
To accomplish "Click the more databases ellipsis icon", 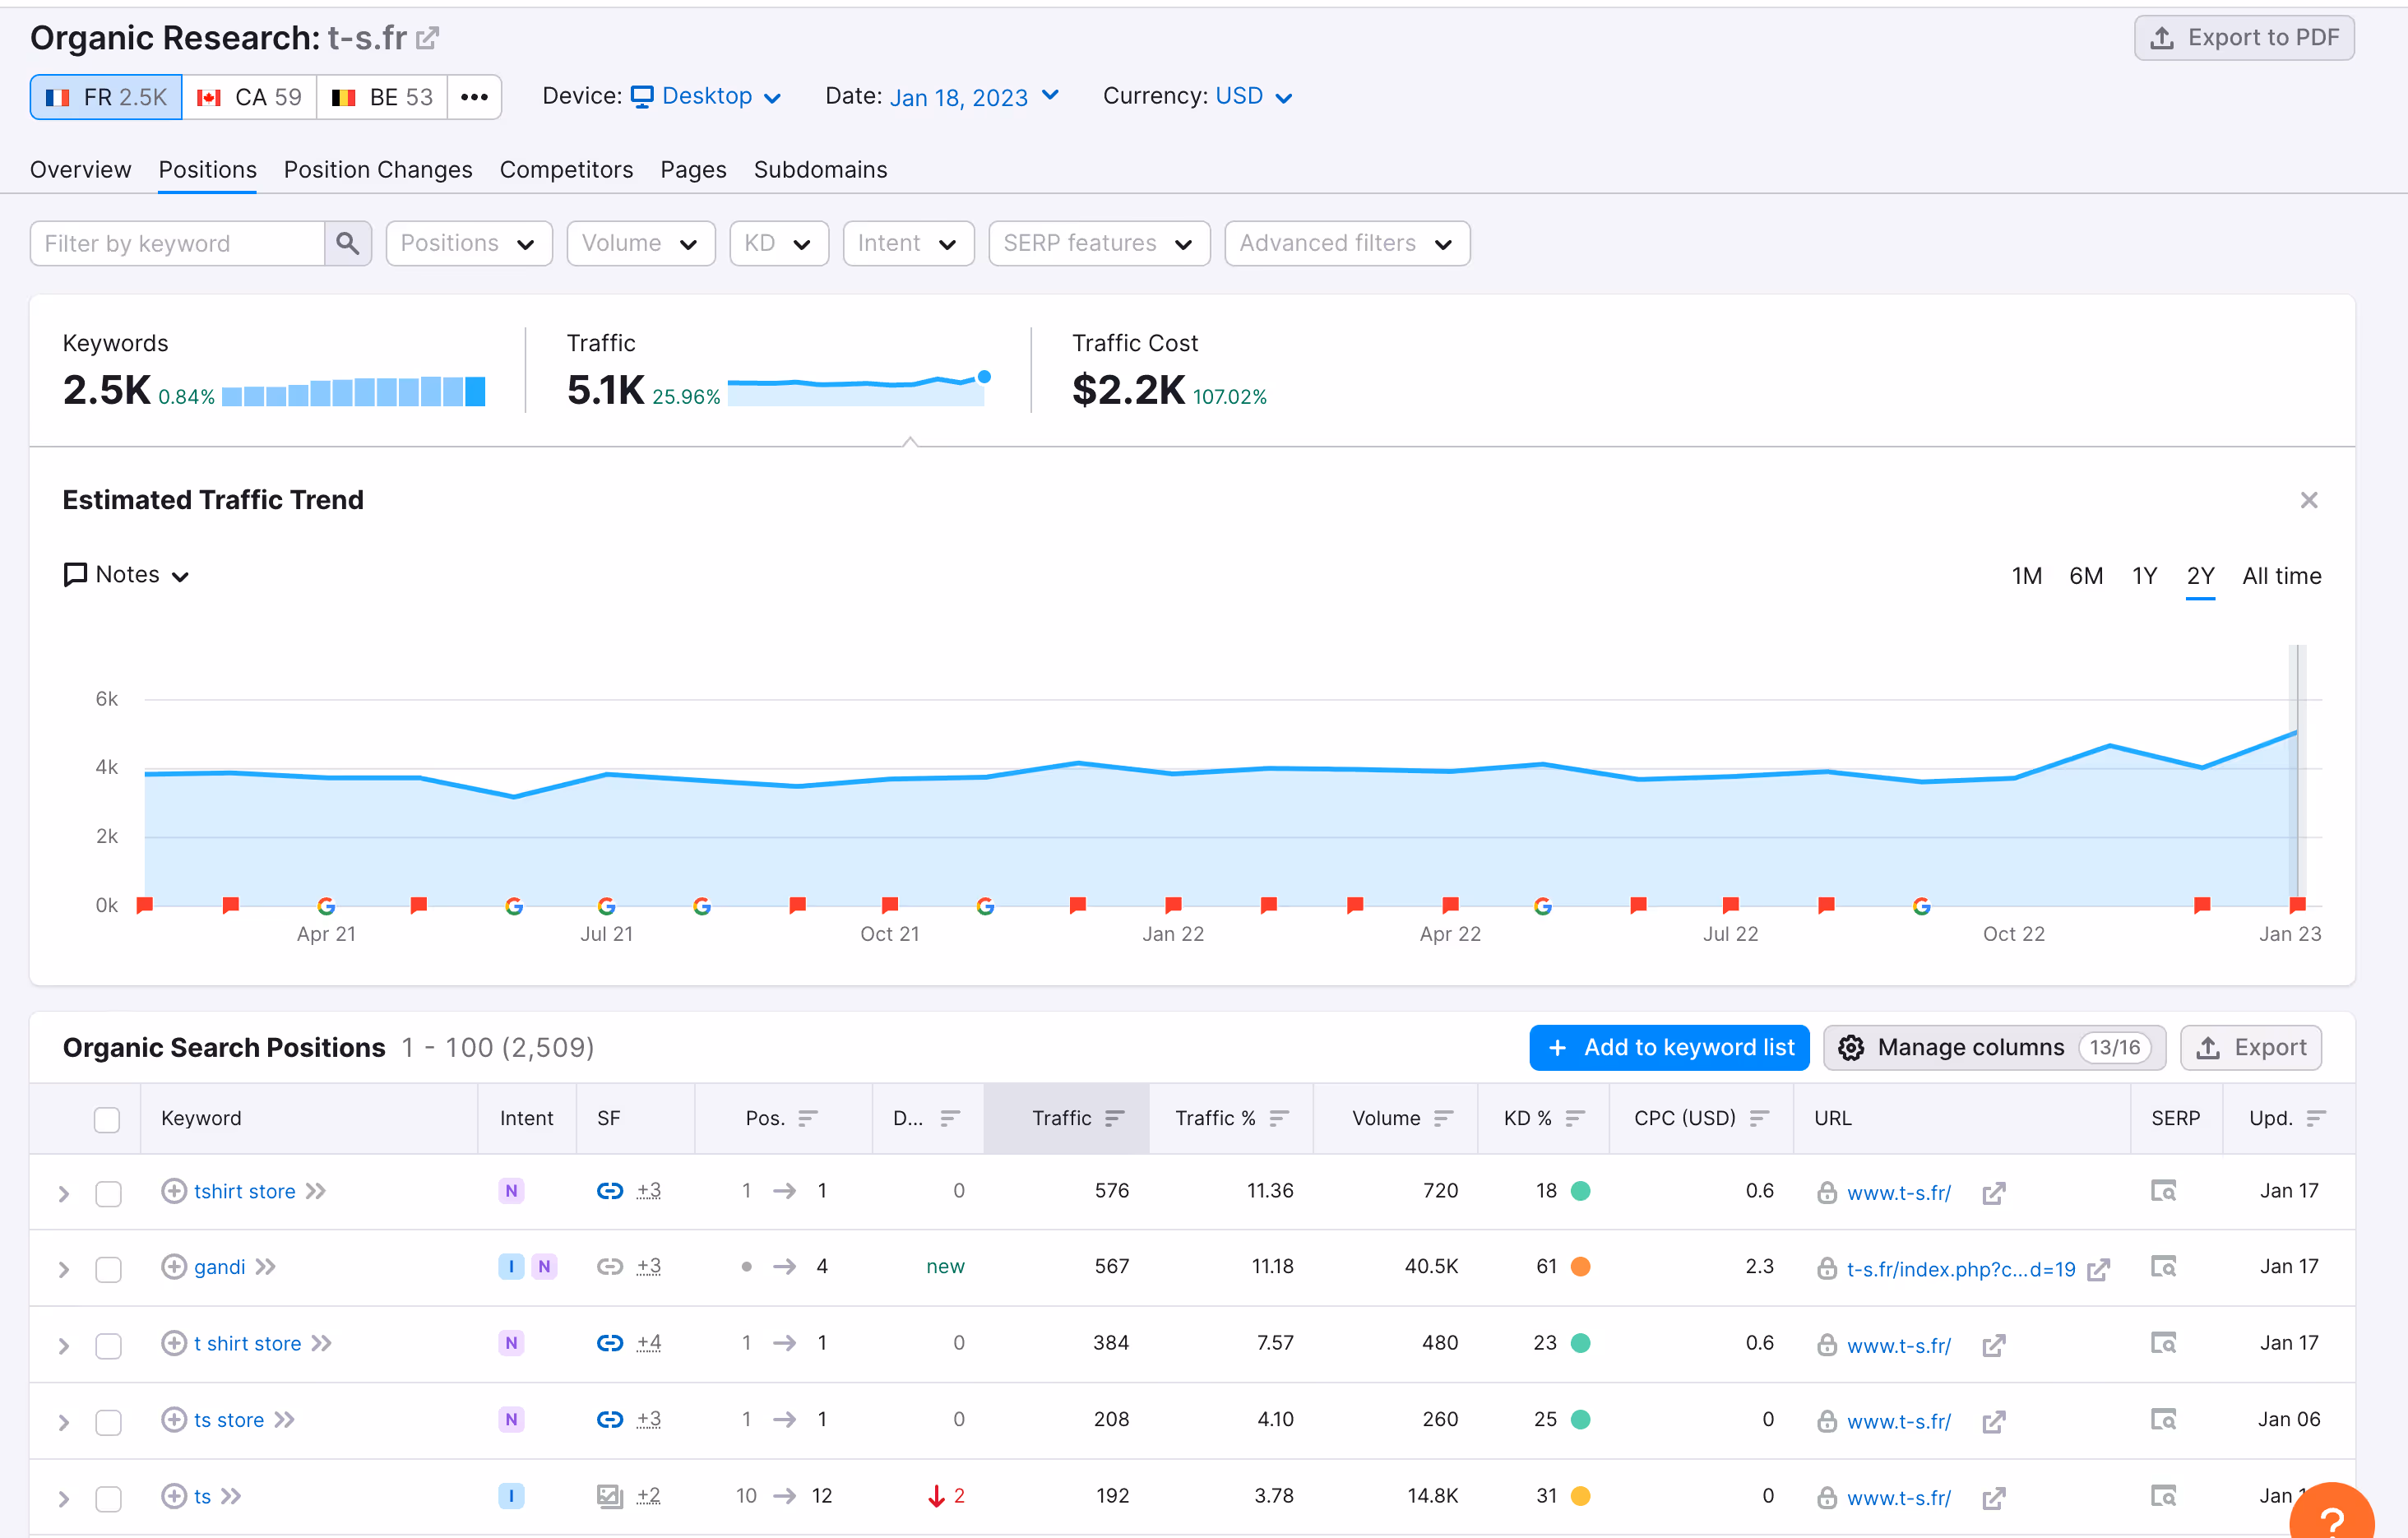I will (x=474, y=97).
